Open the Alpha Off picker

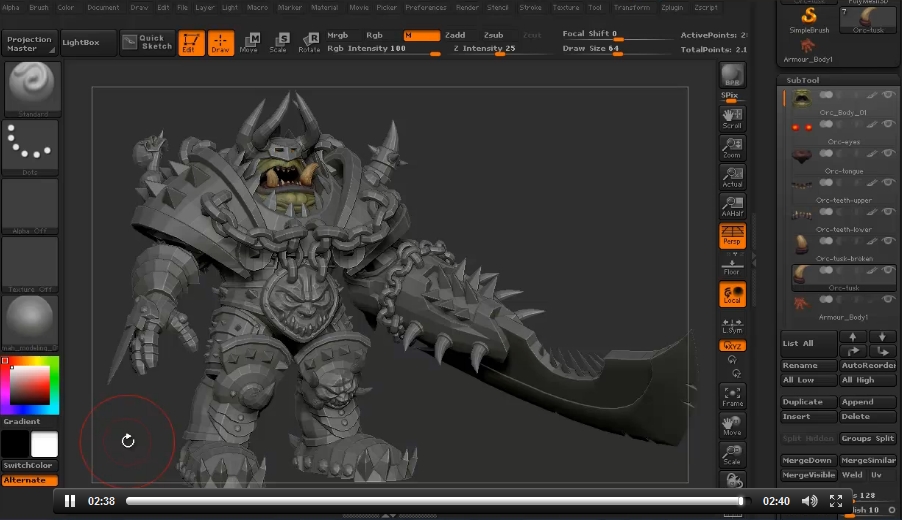(x=30, y=206)
